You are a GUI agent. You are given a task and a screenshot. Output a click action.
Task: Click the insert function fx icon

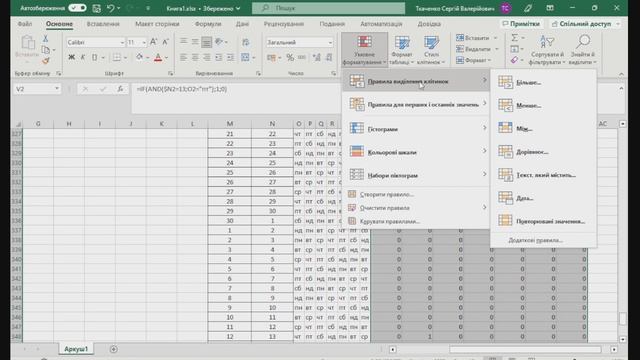120,89
